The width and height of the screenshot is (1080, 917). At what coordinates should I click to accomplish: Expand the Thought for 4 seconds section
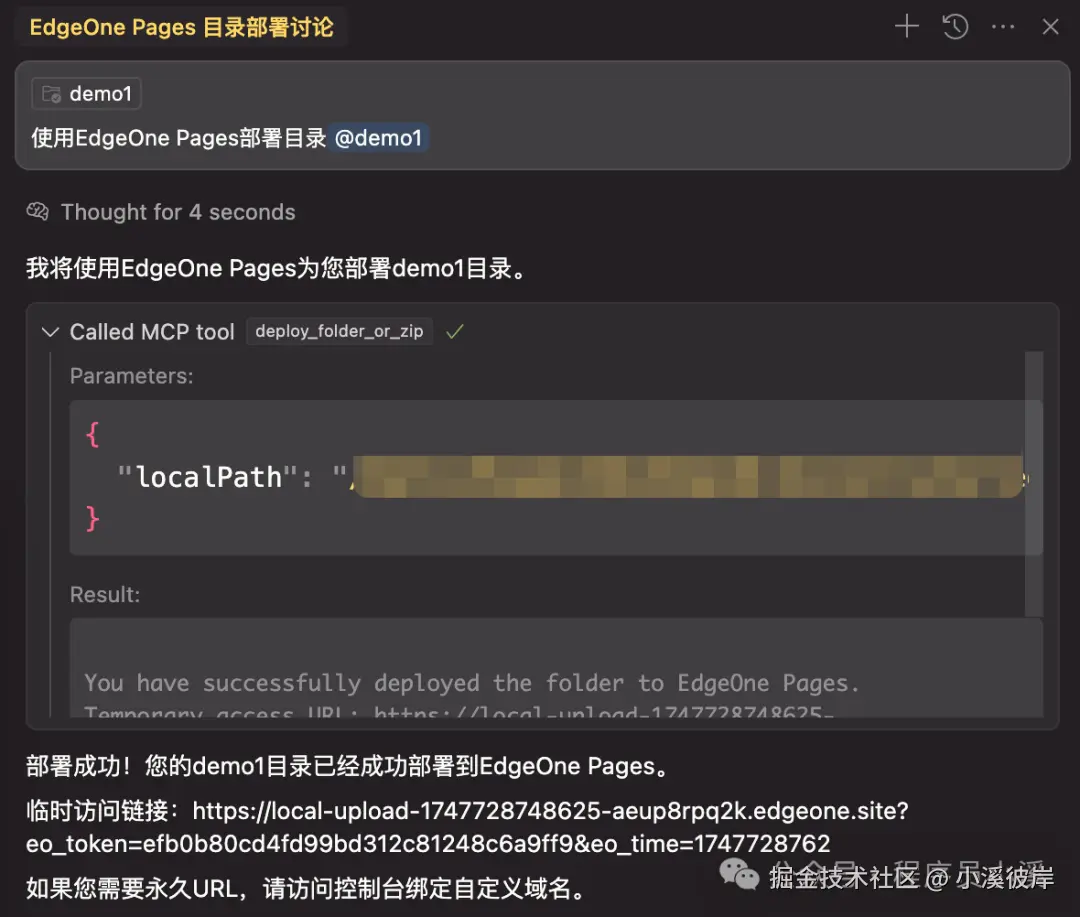click(x=178, y=212)
